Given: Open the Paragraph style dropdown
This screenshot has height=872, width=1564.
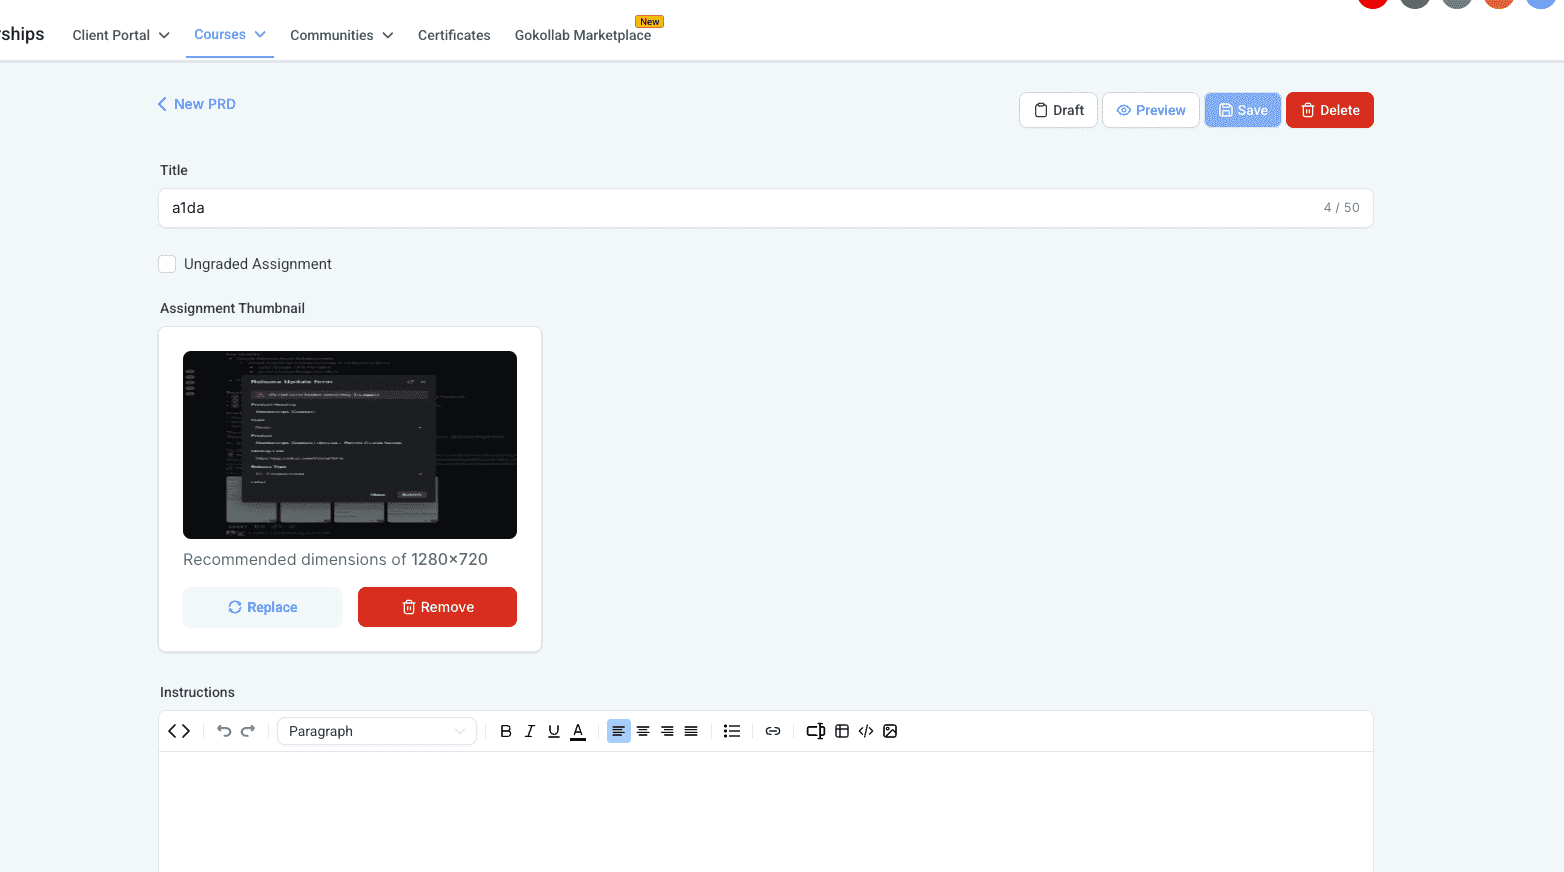Looking at the screenshot, I should click(377, 731).
